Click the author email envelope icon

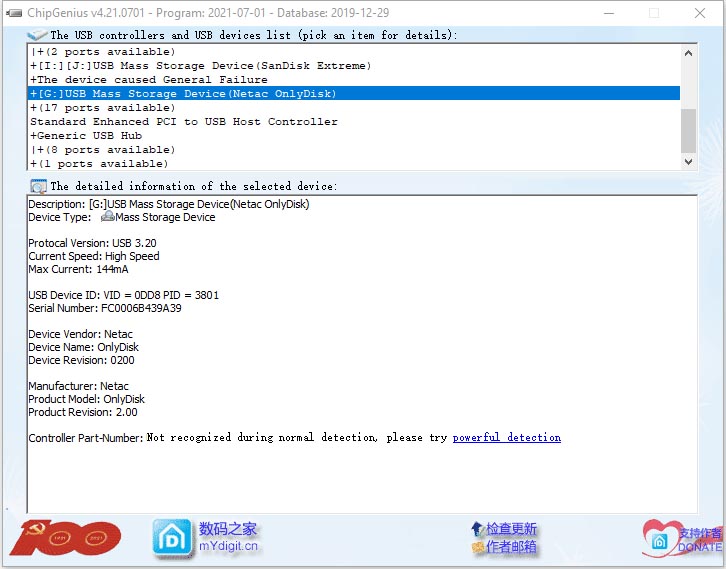[x=477, y=547]
